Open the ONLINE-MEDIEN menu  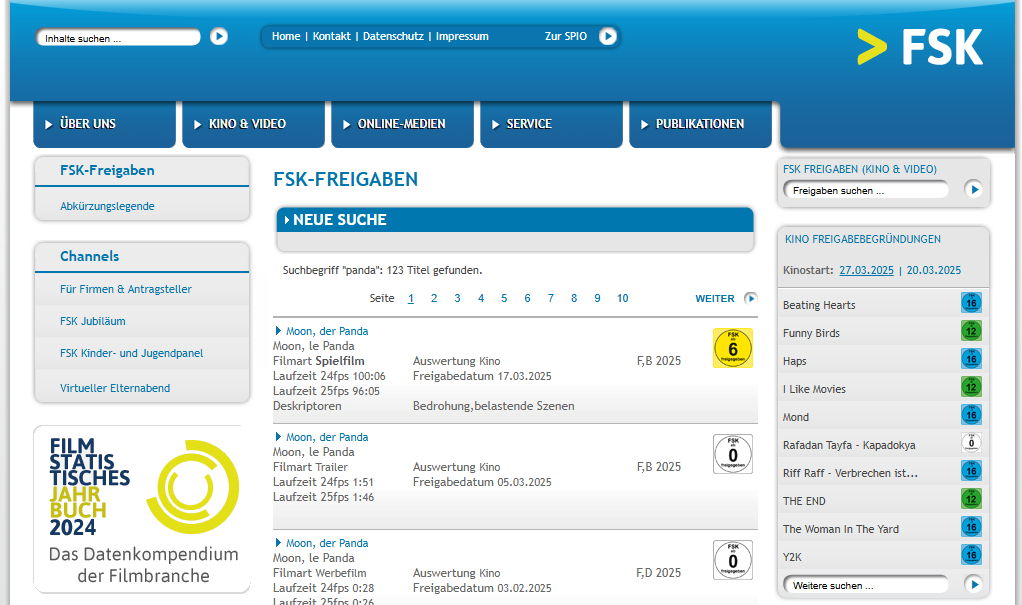click(x=402, y=124)
